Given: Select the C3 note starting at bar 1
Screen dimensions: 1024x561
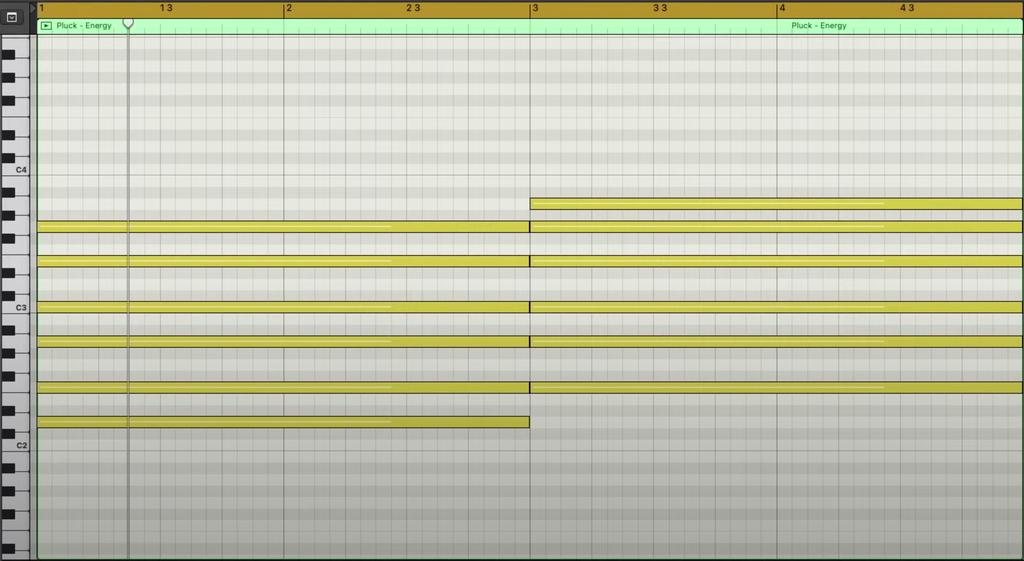Looking at the screenshot, I should [283, 307].
